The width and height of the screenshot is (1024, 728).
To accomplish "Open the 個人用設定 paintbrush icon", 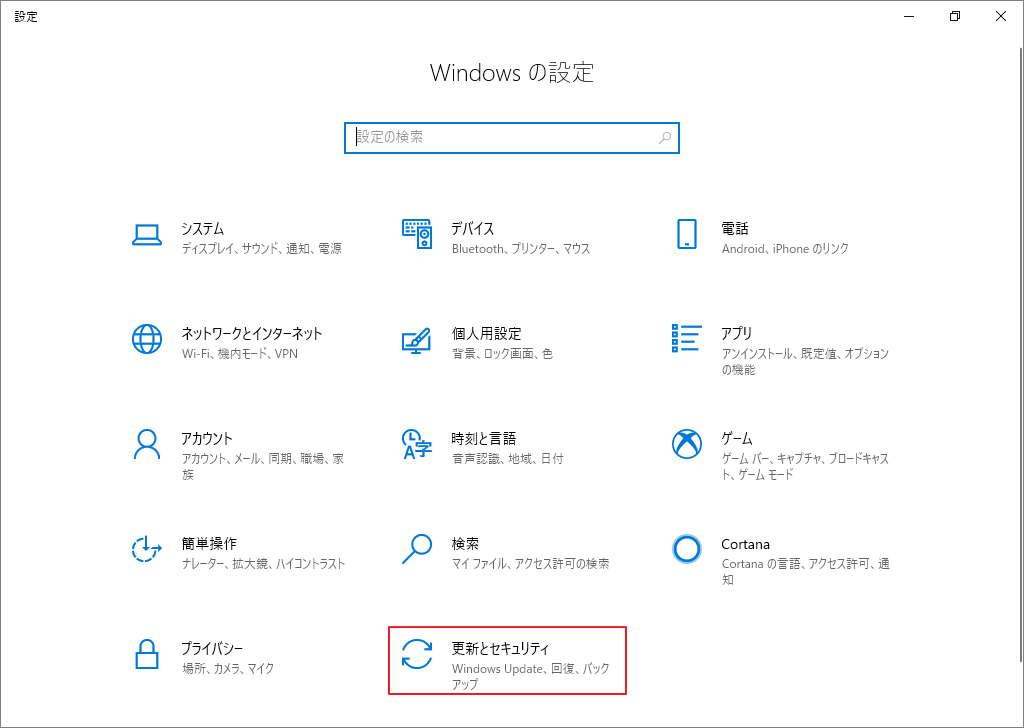I will tap(417, 340).
